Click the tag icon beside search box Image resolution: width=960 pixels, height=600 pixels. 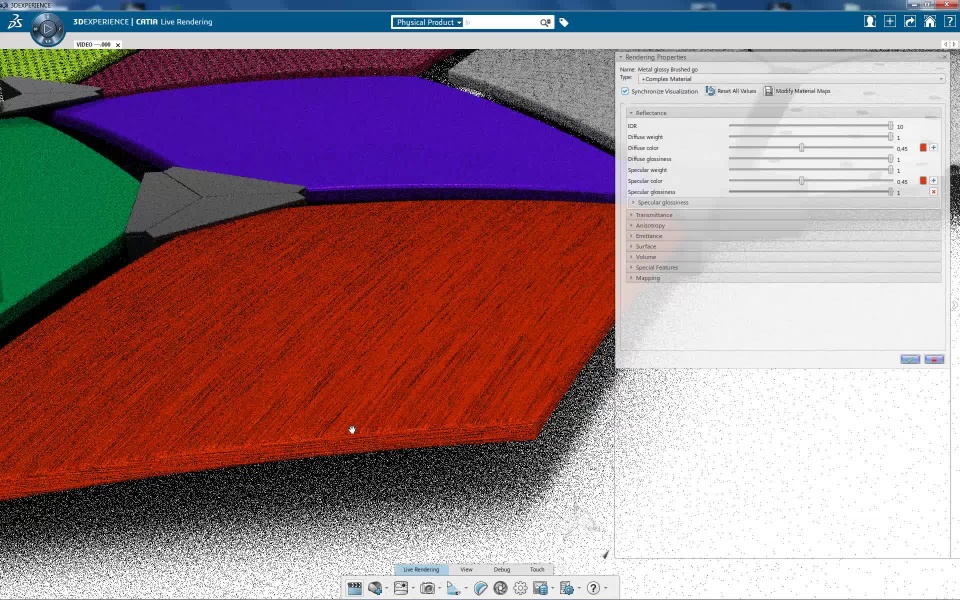tap(564, 22)
